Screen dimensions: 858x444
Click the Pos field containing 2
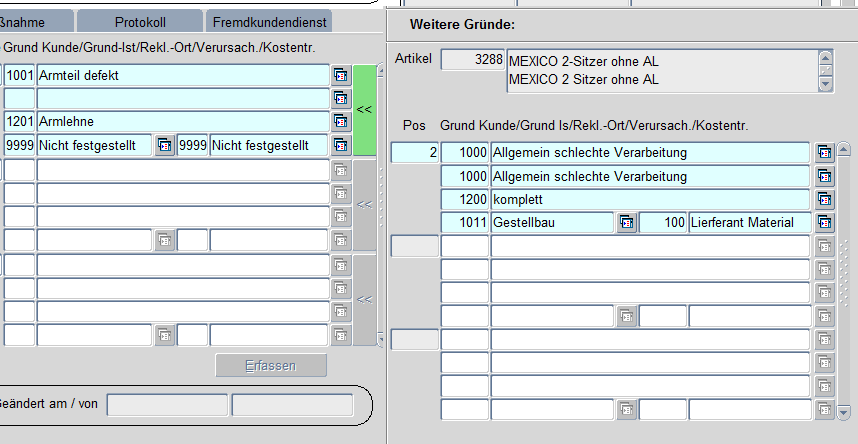414,153
